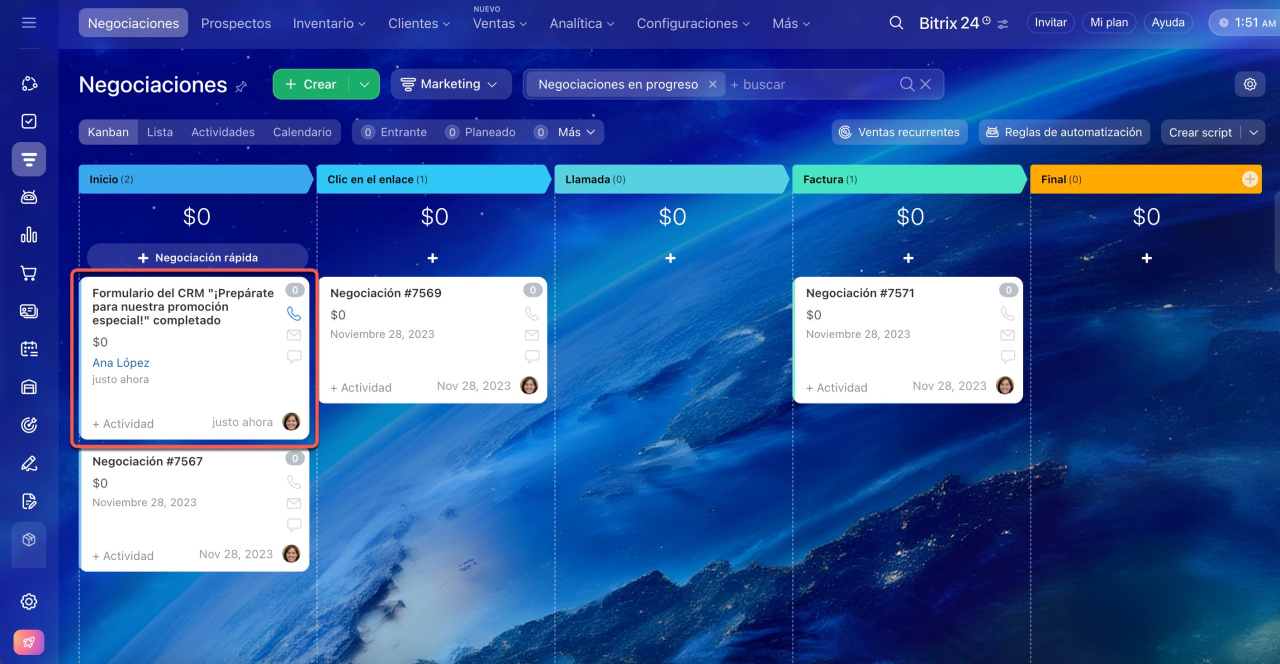Expand the Más counter dropdown
Image resolution: width=1280 pixels, height=664 pixels.
click(577, 132)
